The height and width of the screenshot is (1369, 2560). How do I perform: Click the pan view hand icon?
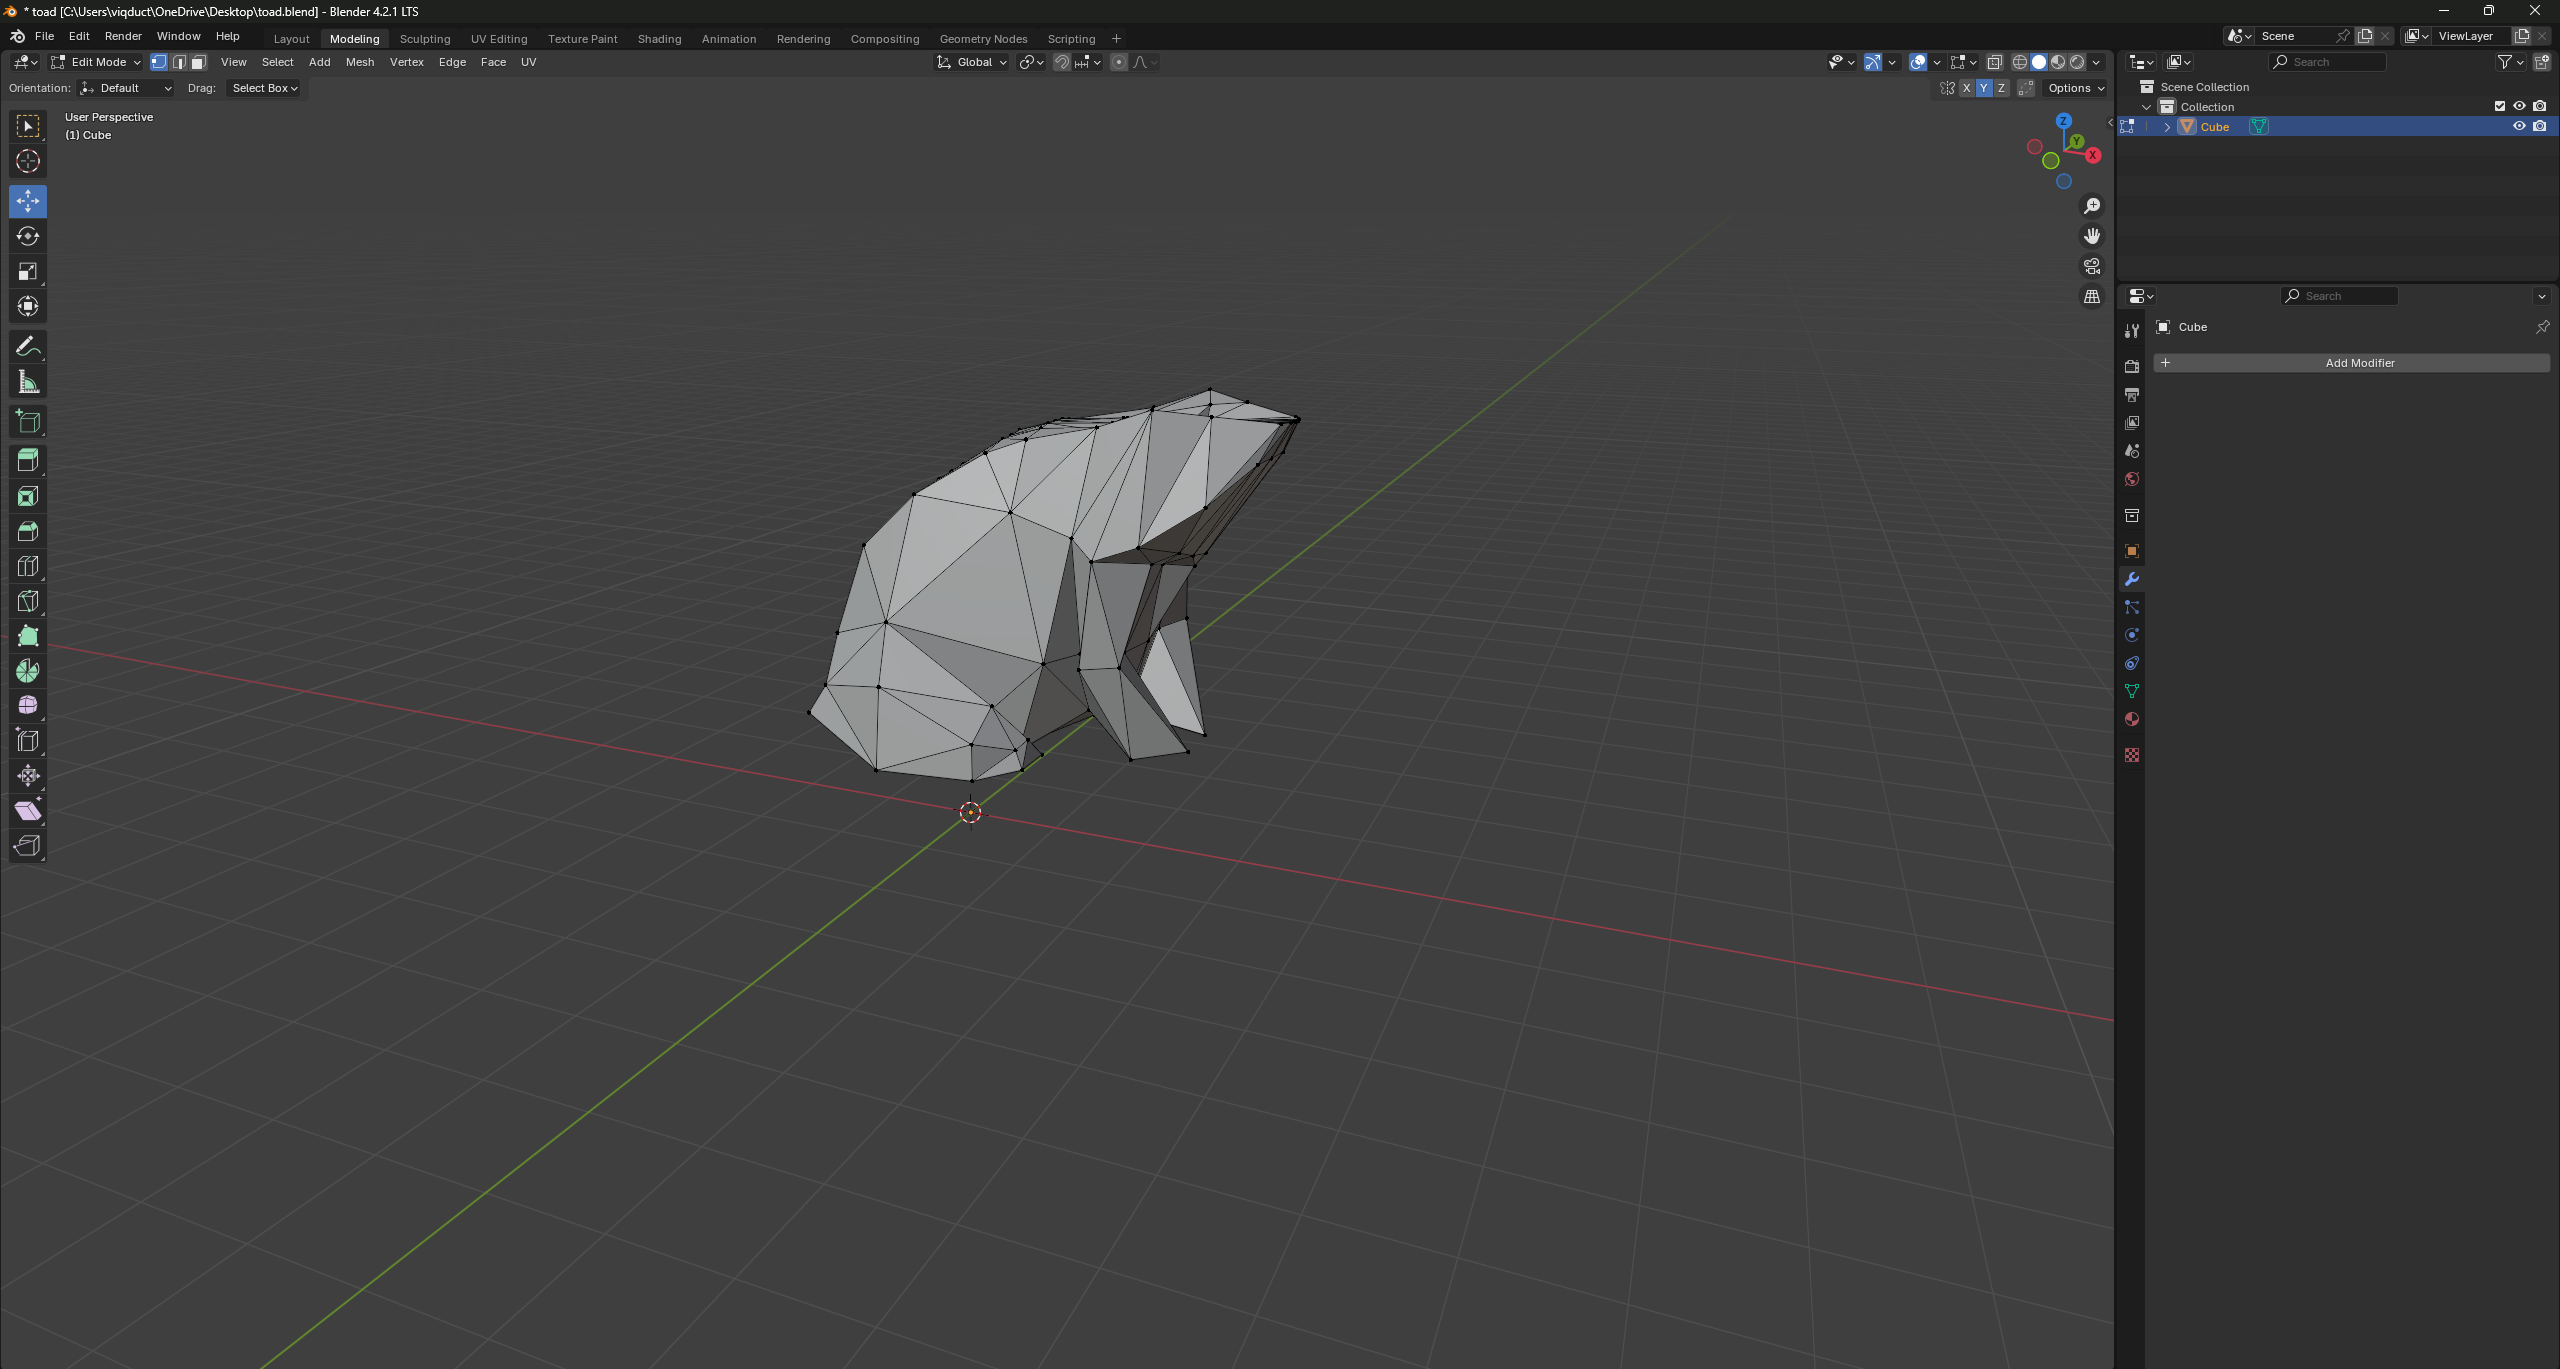point(2092,236)
